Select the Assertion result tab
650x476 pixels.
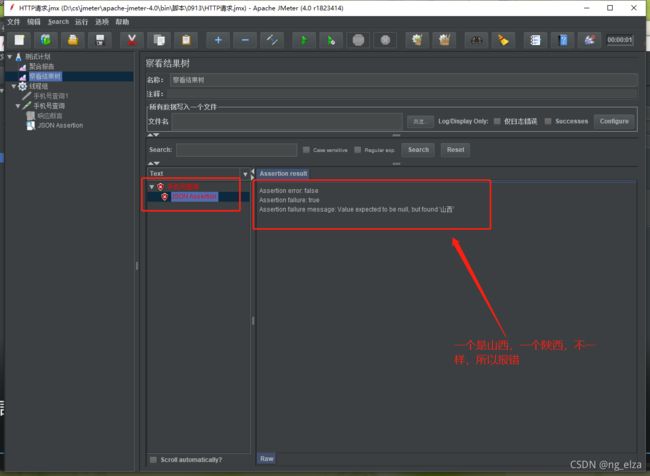tap(283, 173)
